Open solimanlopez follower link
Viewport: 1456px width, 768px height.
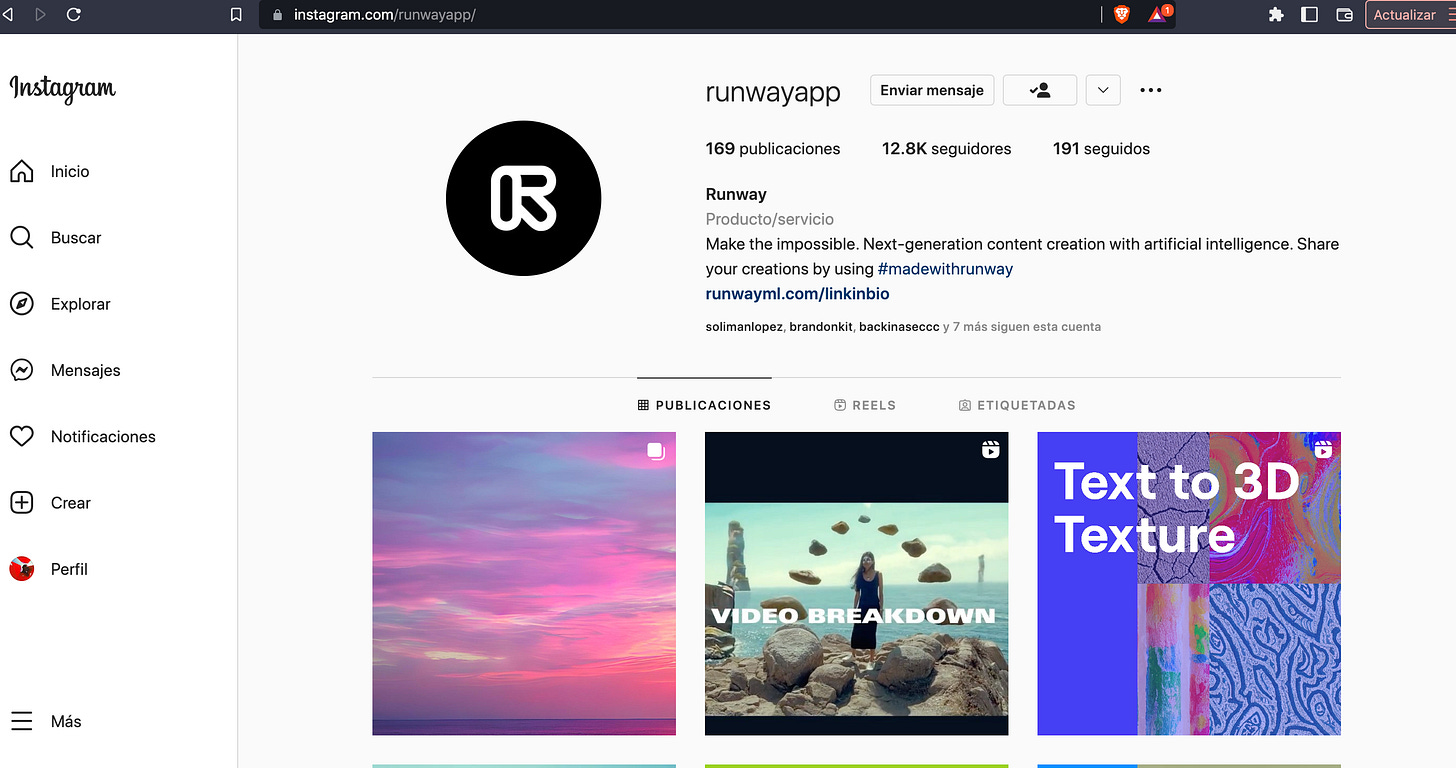click(x=744, y=327)
